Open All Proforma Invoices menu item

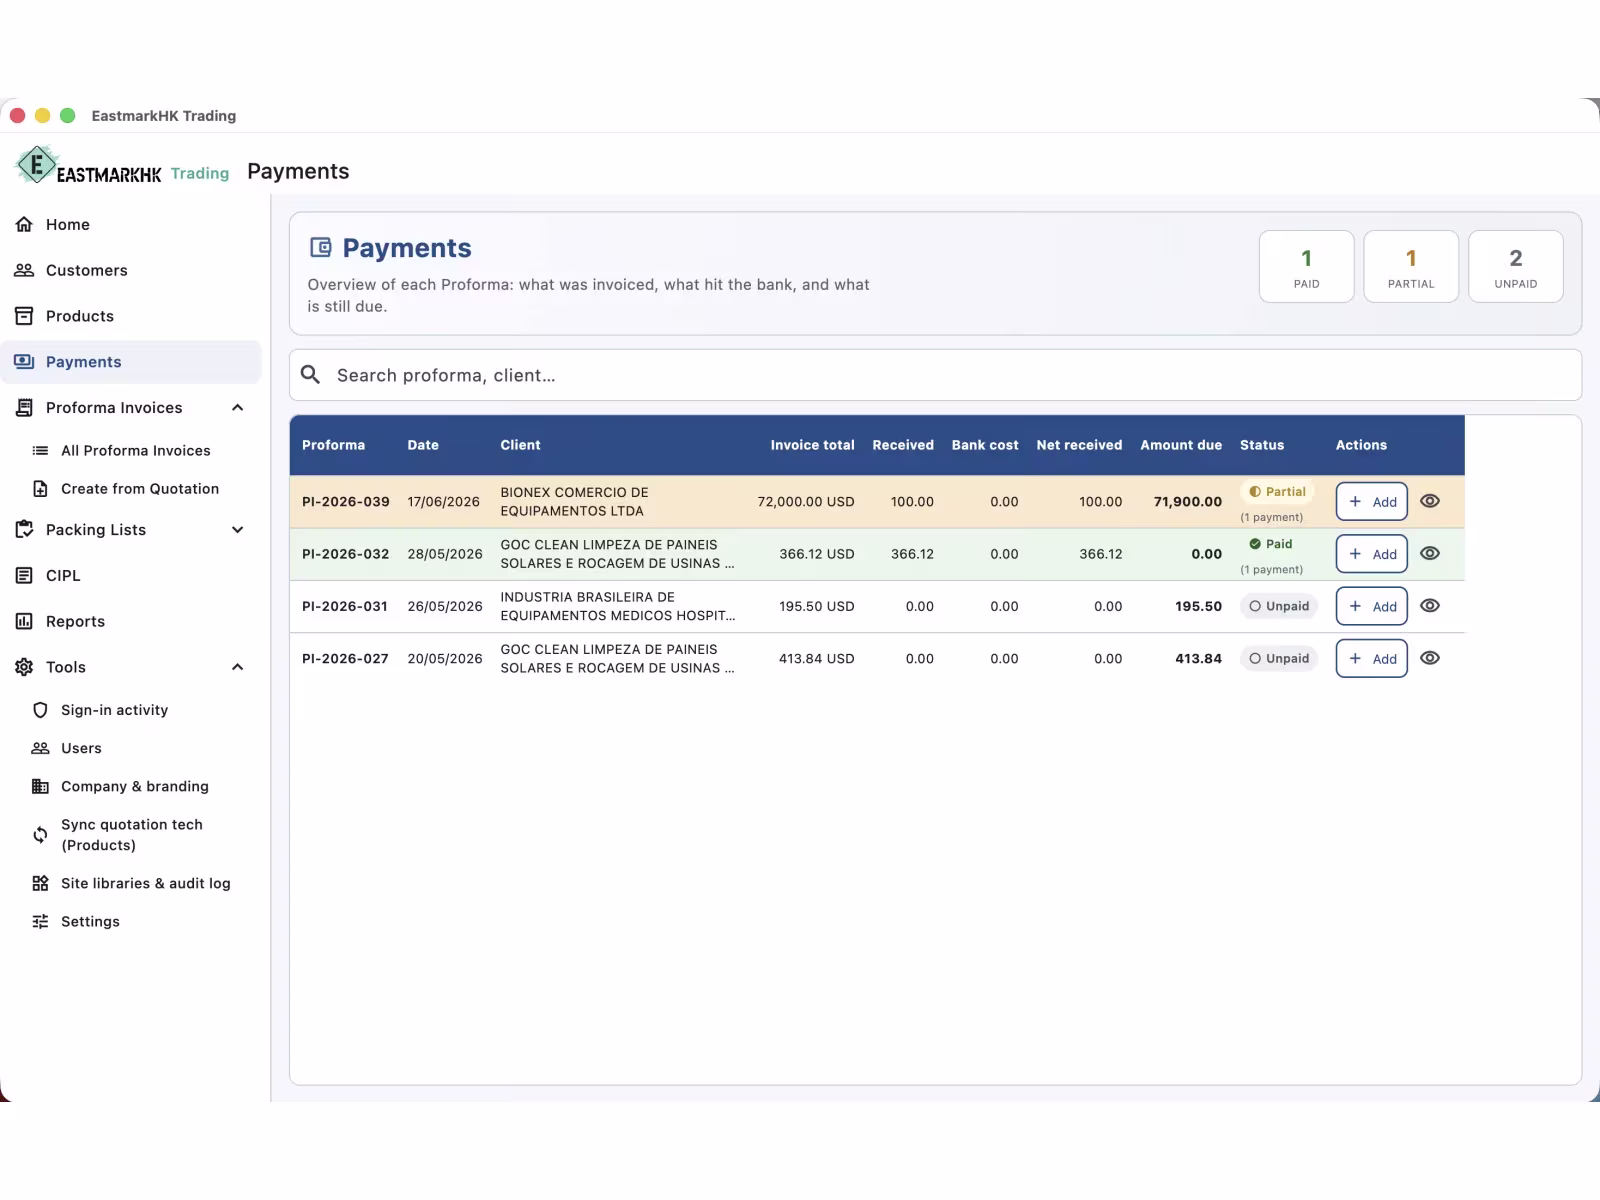click(135, 451)
